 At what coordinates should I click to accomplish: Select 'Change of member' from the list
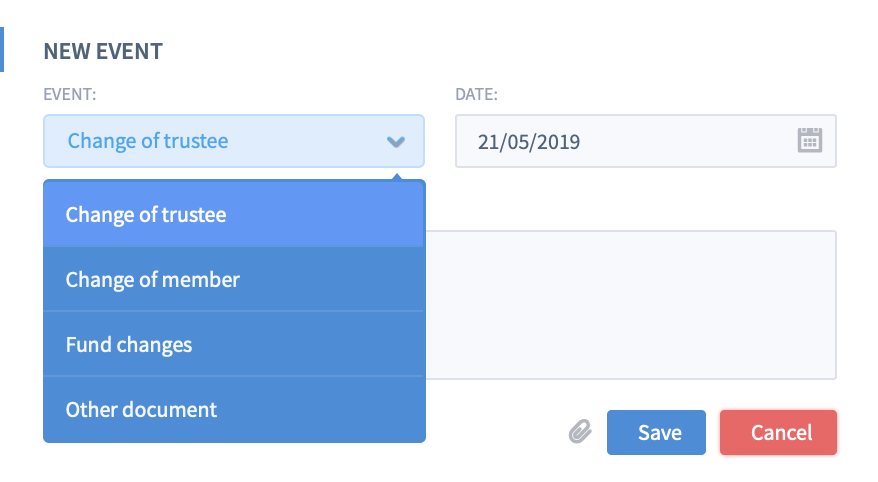(234, 279)
